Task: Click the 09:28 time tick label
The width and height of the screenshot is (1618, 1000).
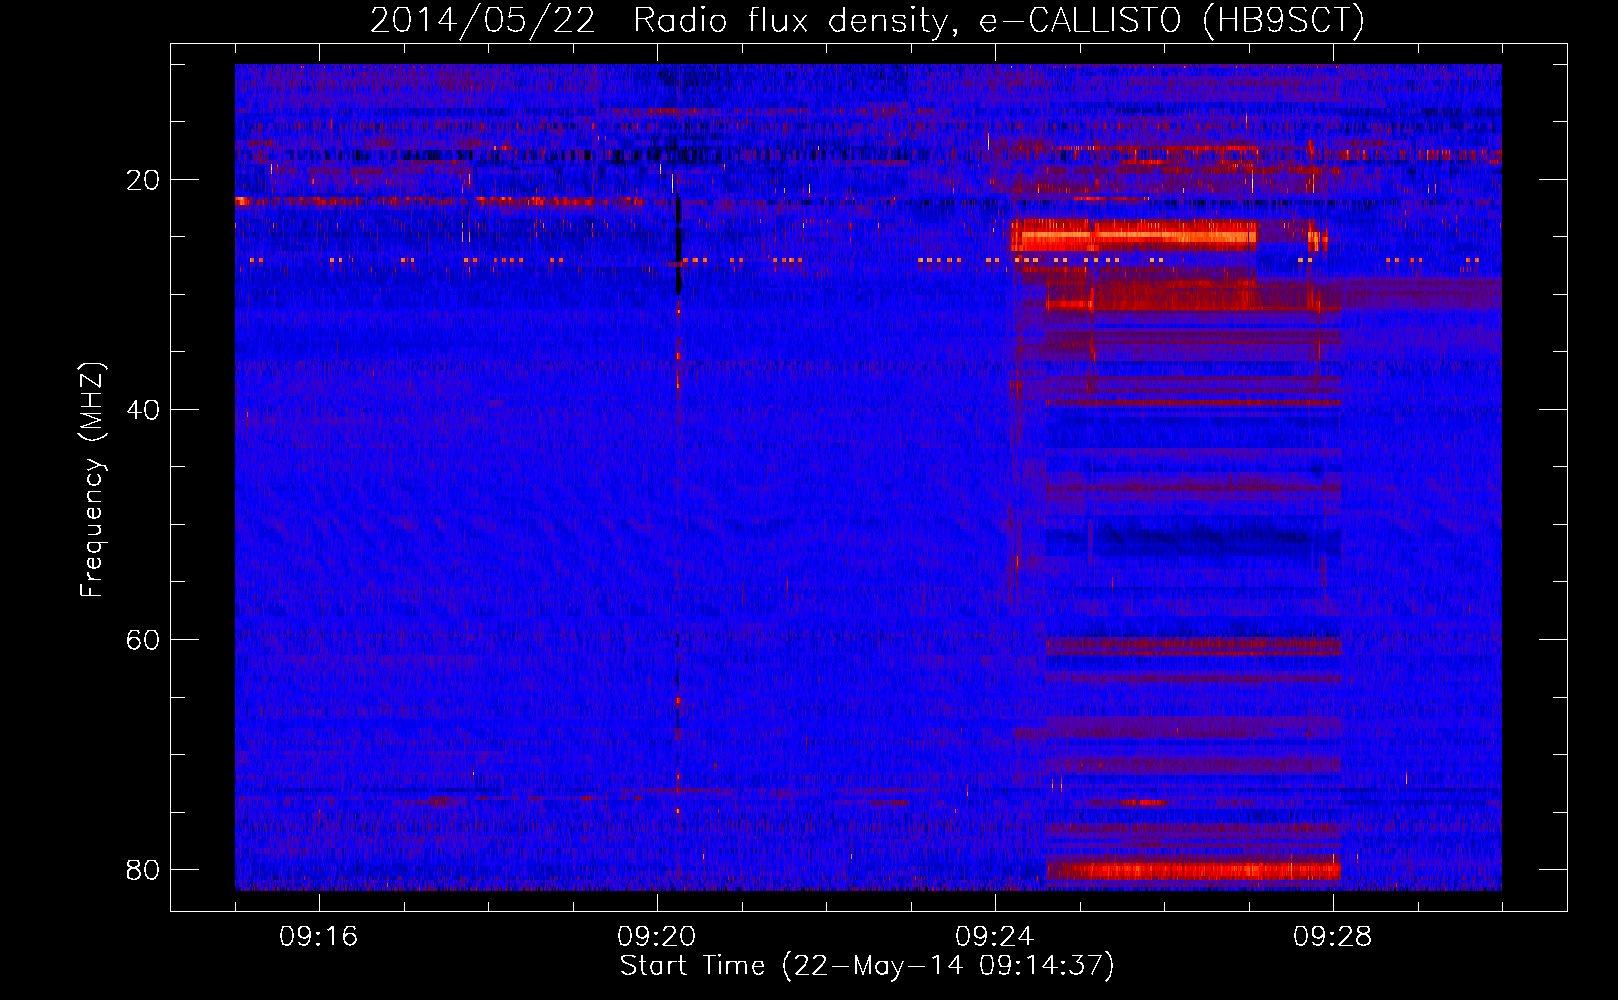Action: [1332, 936]
